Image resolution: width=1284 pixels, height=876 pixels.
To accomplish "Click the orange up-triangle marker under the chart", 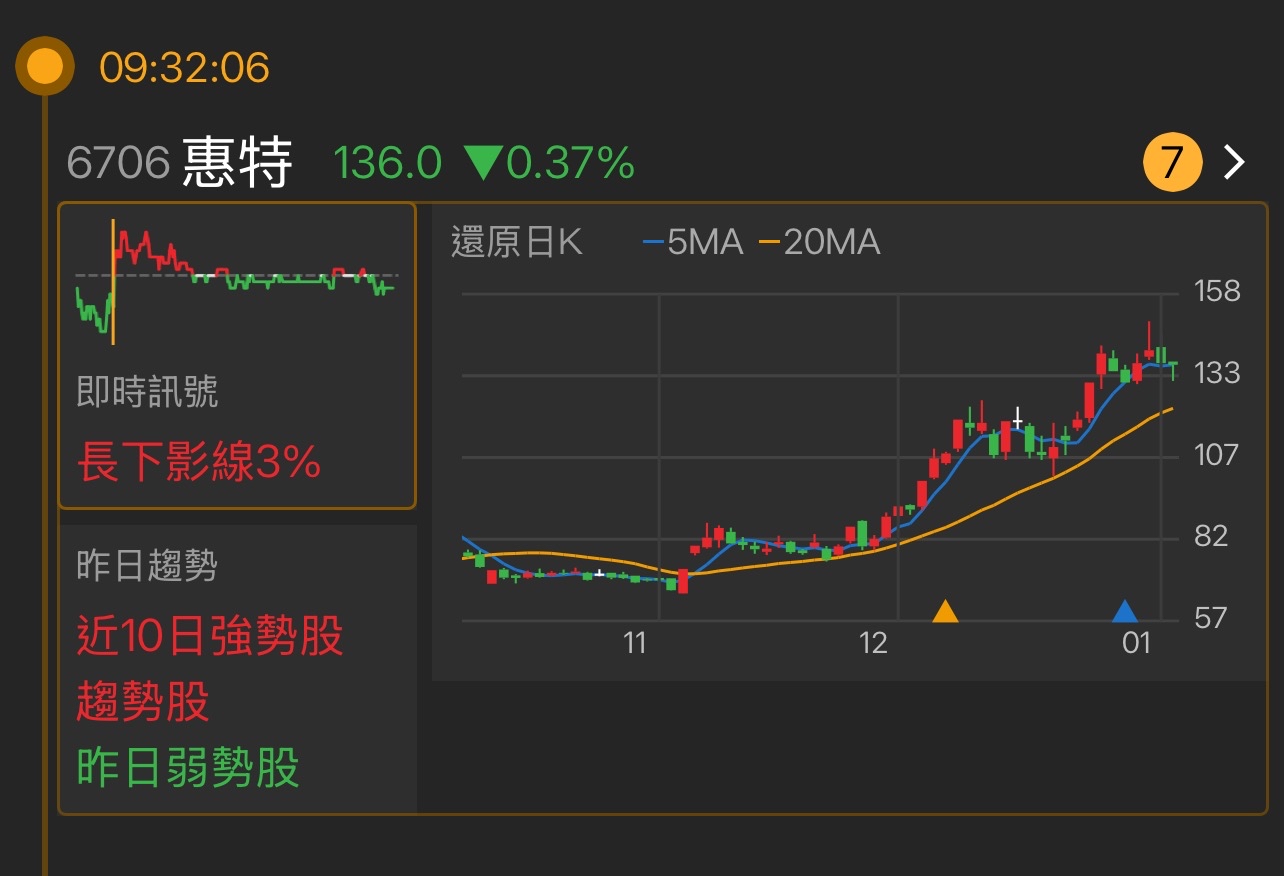I will pyautogui.click(x=946, y=612).
